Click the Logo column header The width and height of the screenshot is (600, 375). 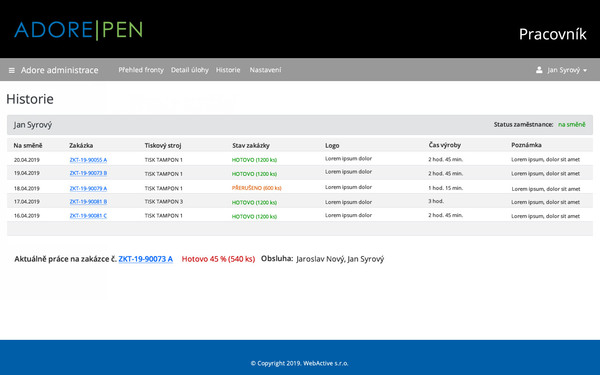[332, 145]
